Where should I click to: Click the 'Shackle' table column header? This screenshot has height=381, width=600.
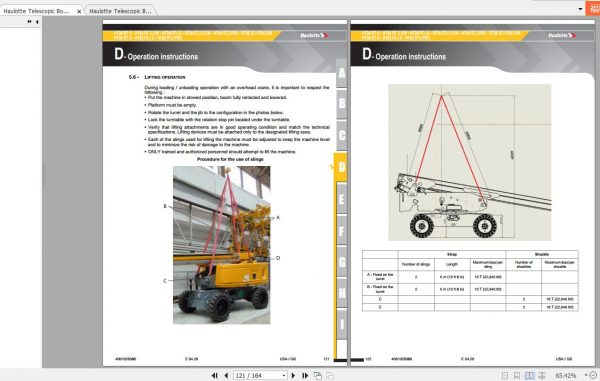(x=542, y=254)
